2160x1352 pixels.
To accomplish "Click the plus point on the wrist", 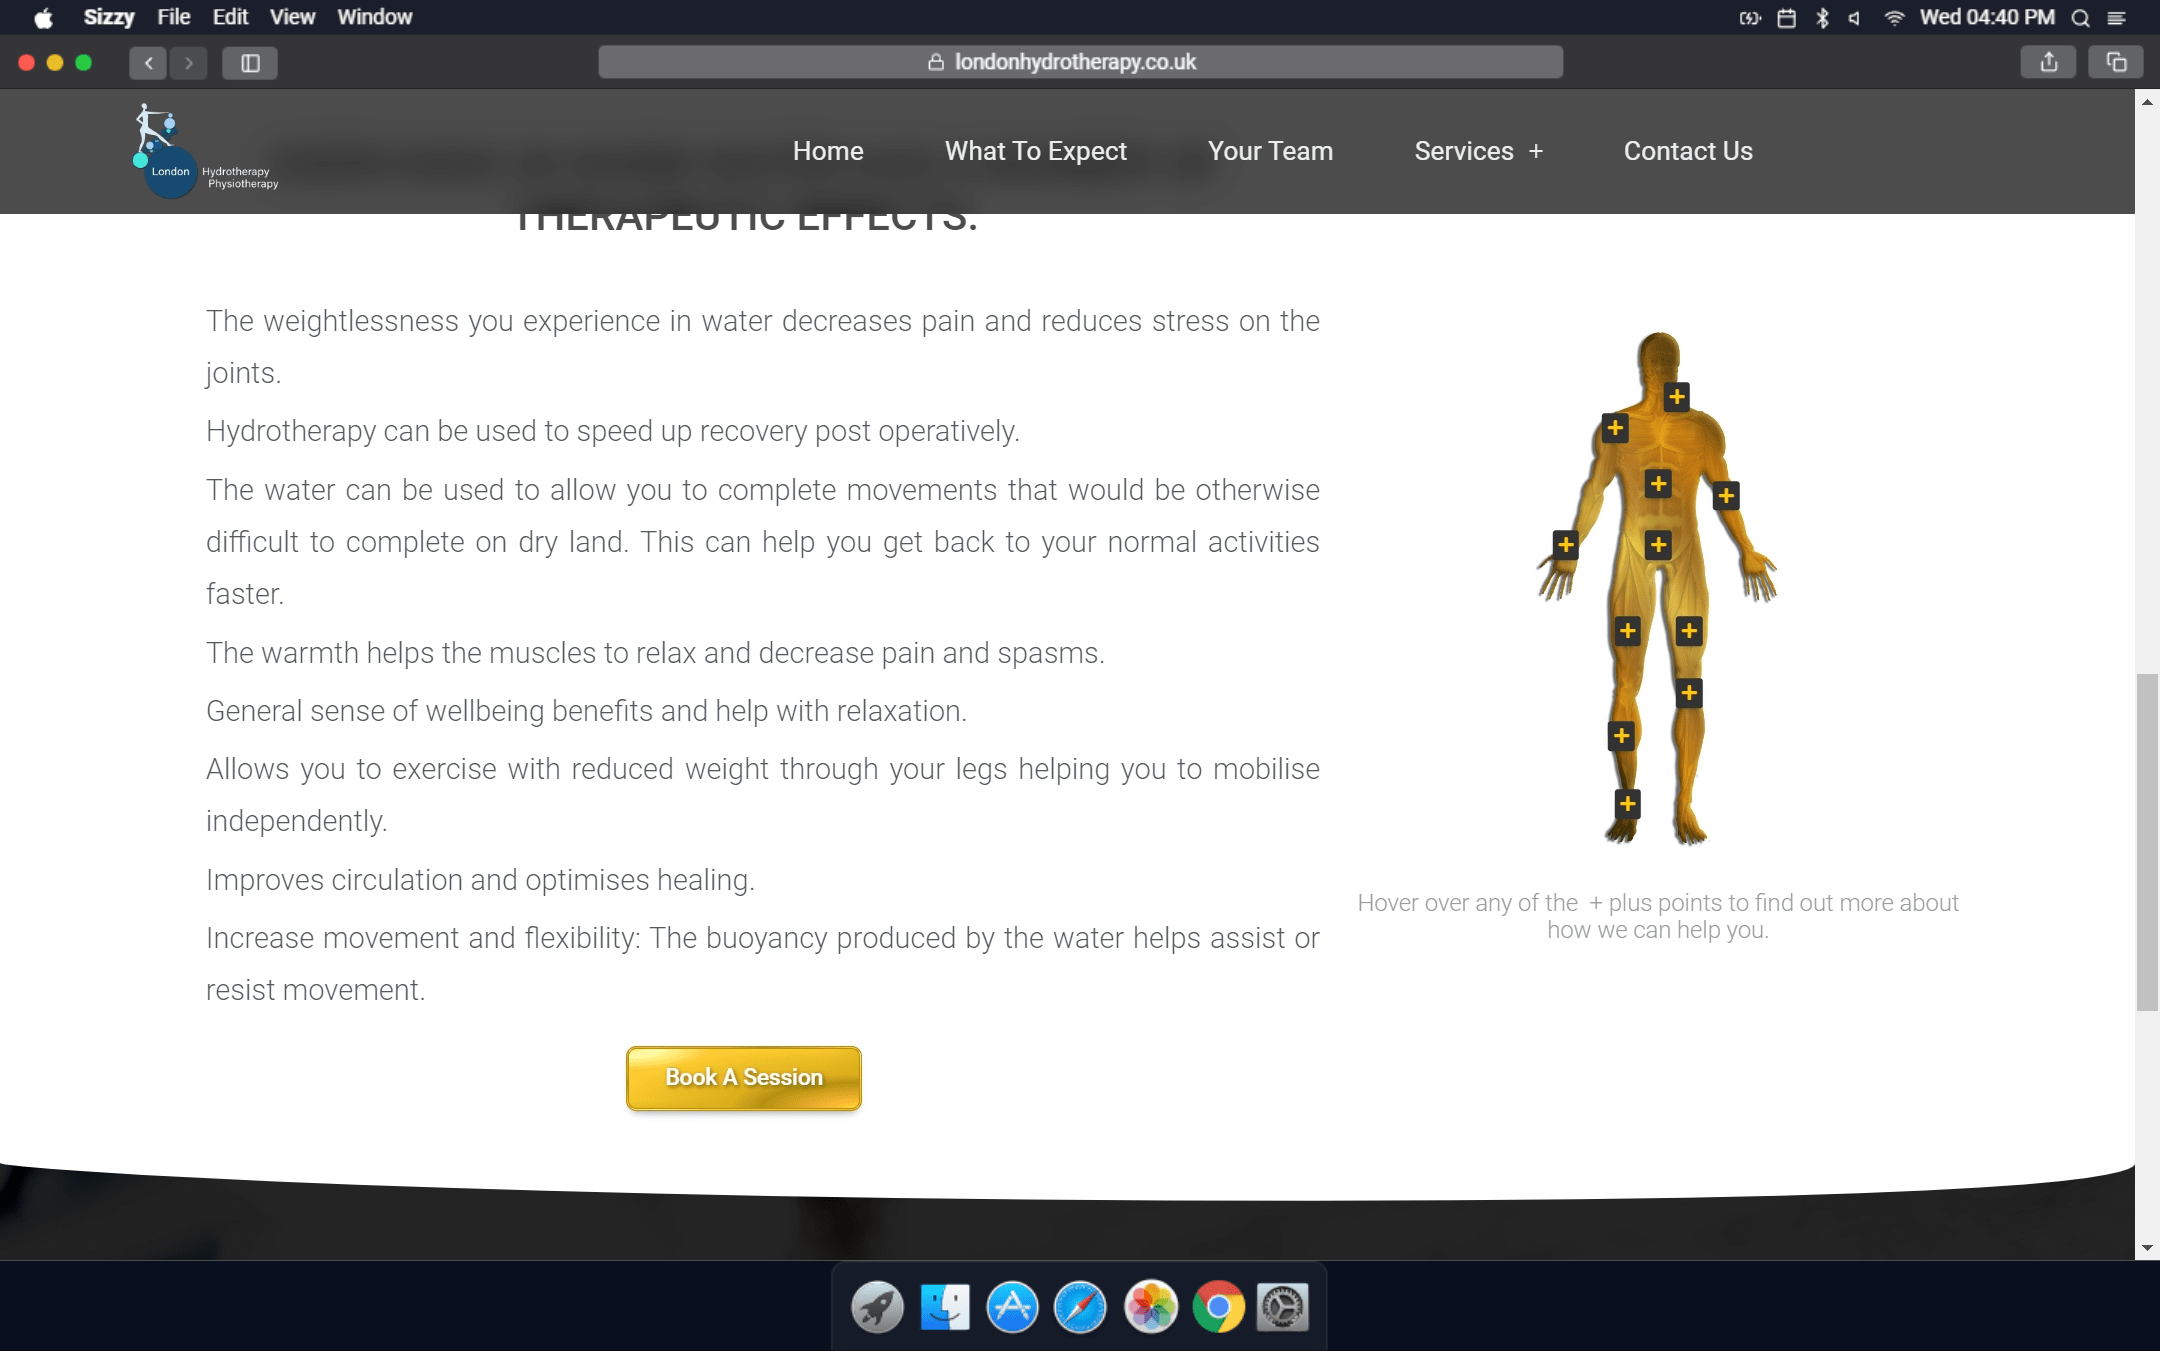I will pyautogui.click(x=1566, y=545).
